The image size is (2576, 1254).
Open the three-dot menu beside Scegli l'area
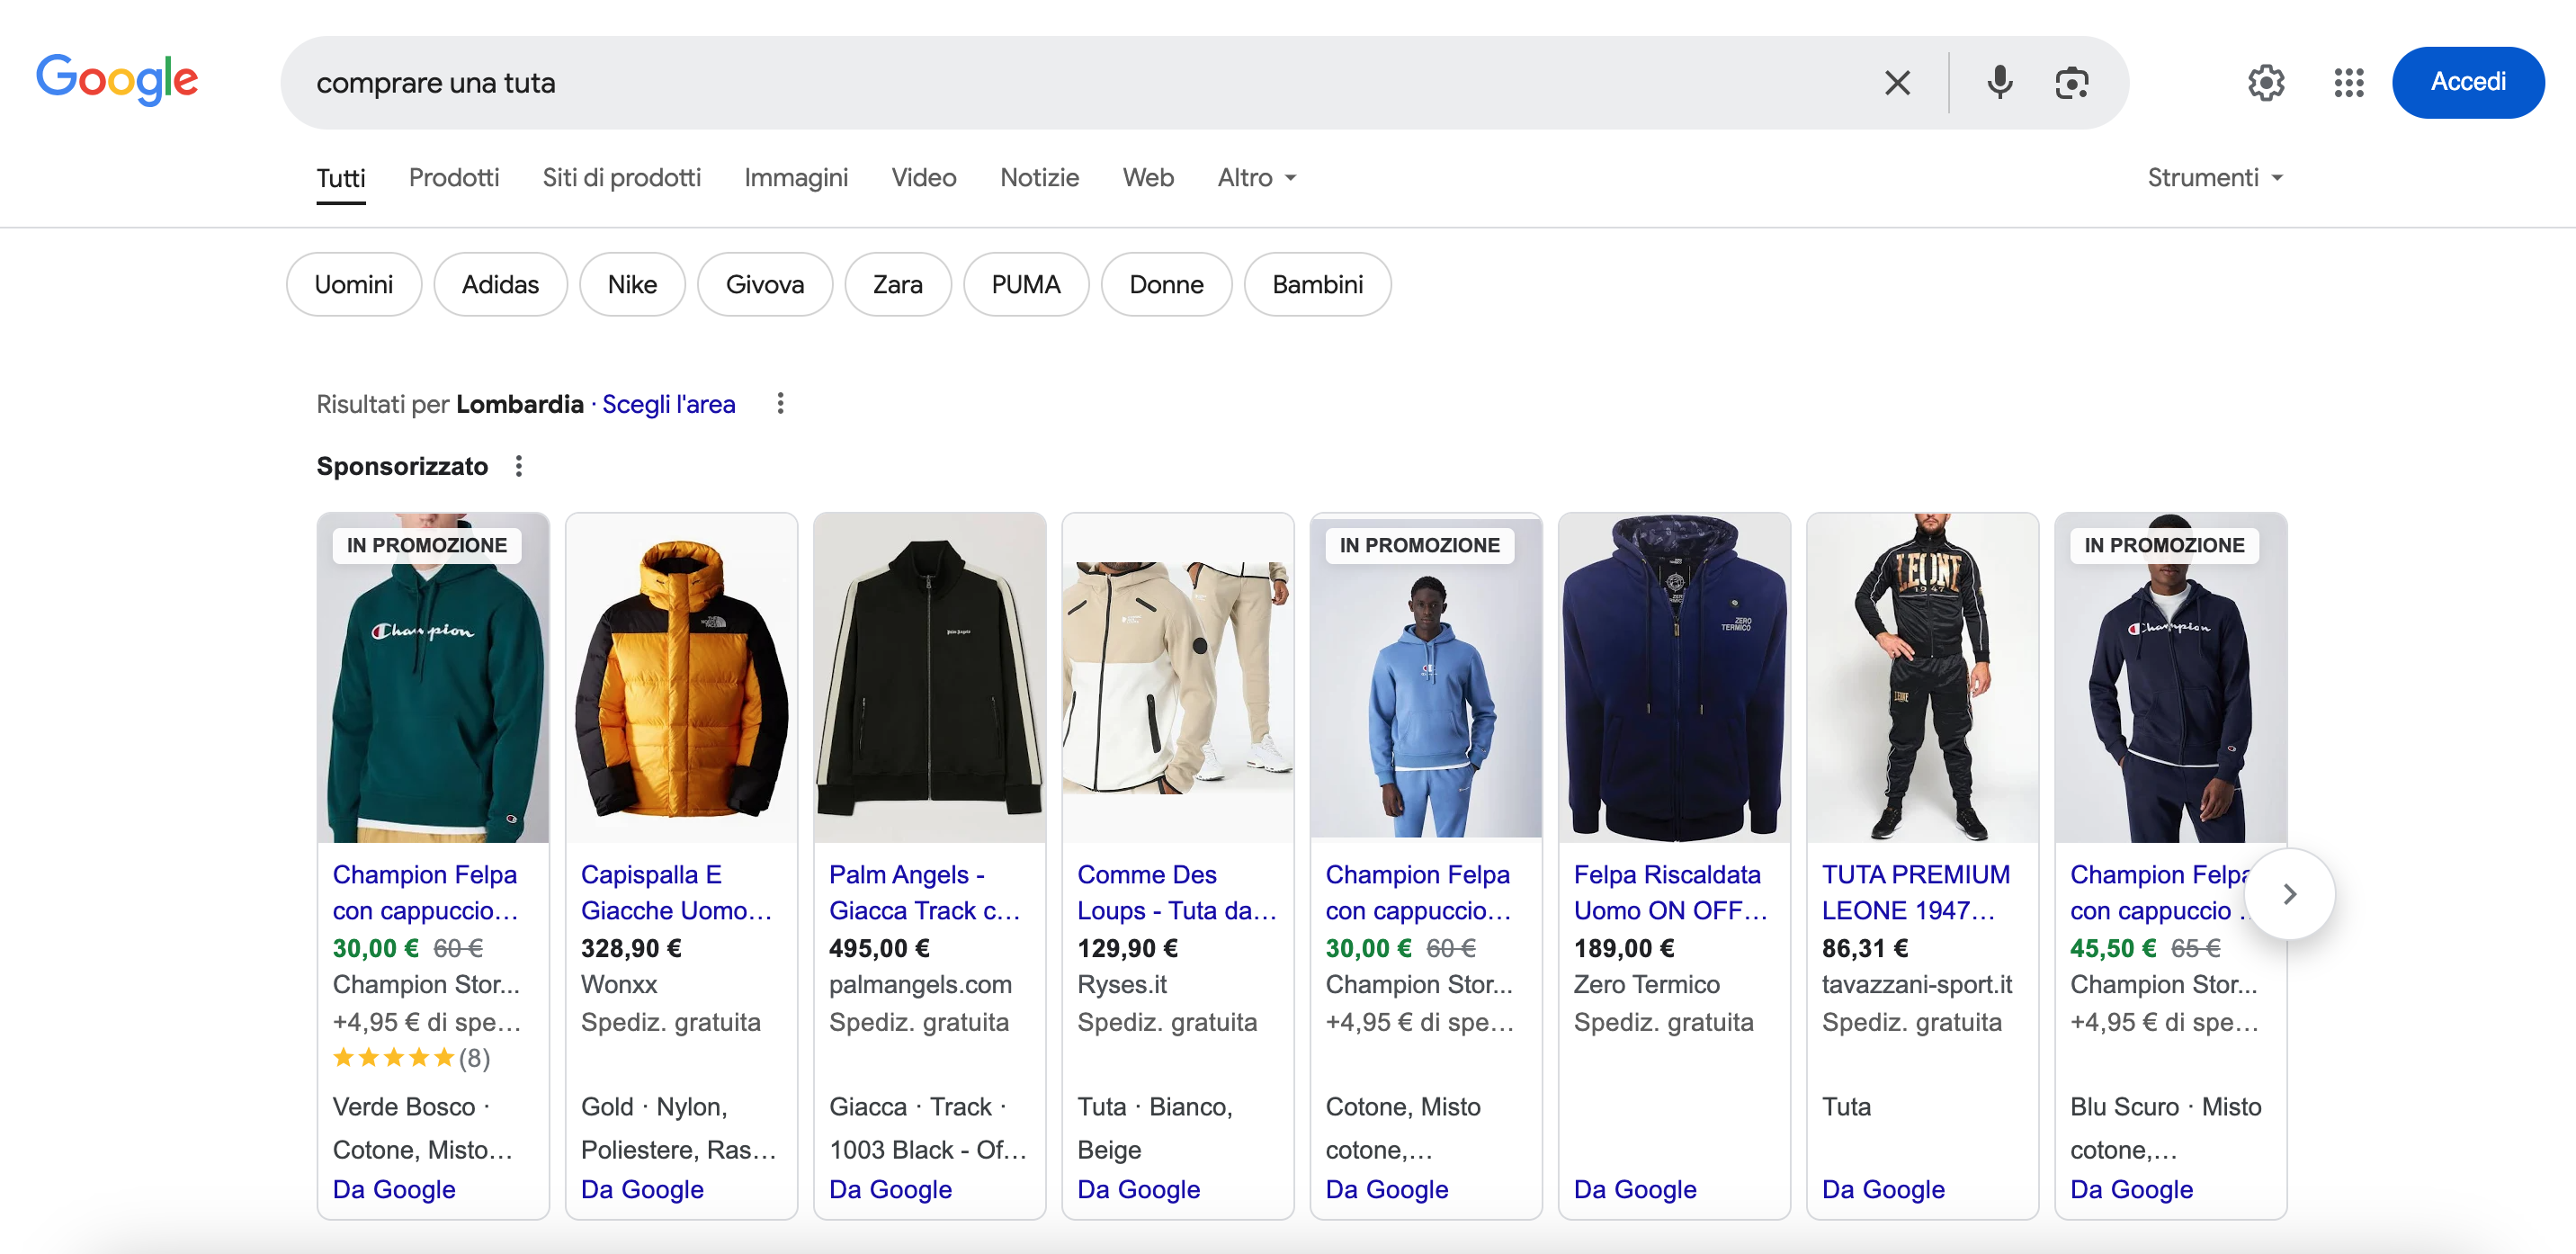(780, 404)
